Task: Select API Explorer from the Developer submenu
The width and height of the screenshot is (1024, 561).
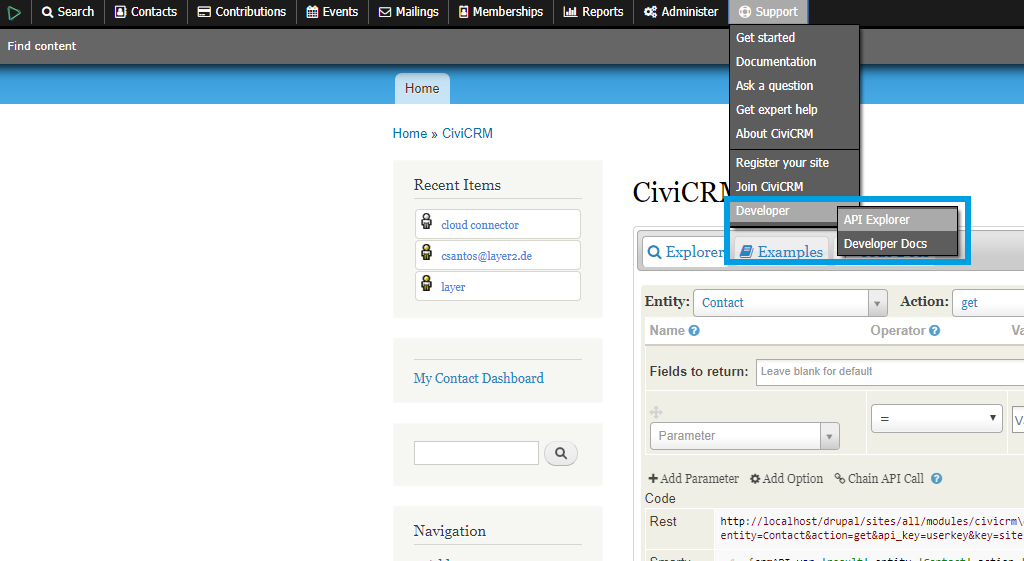Action: (x=876, y=220)
